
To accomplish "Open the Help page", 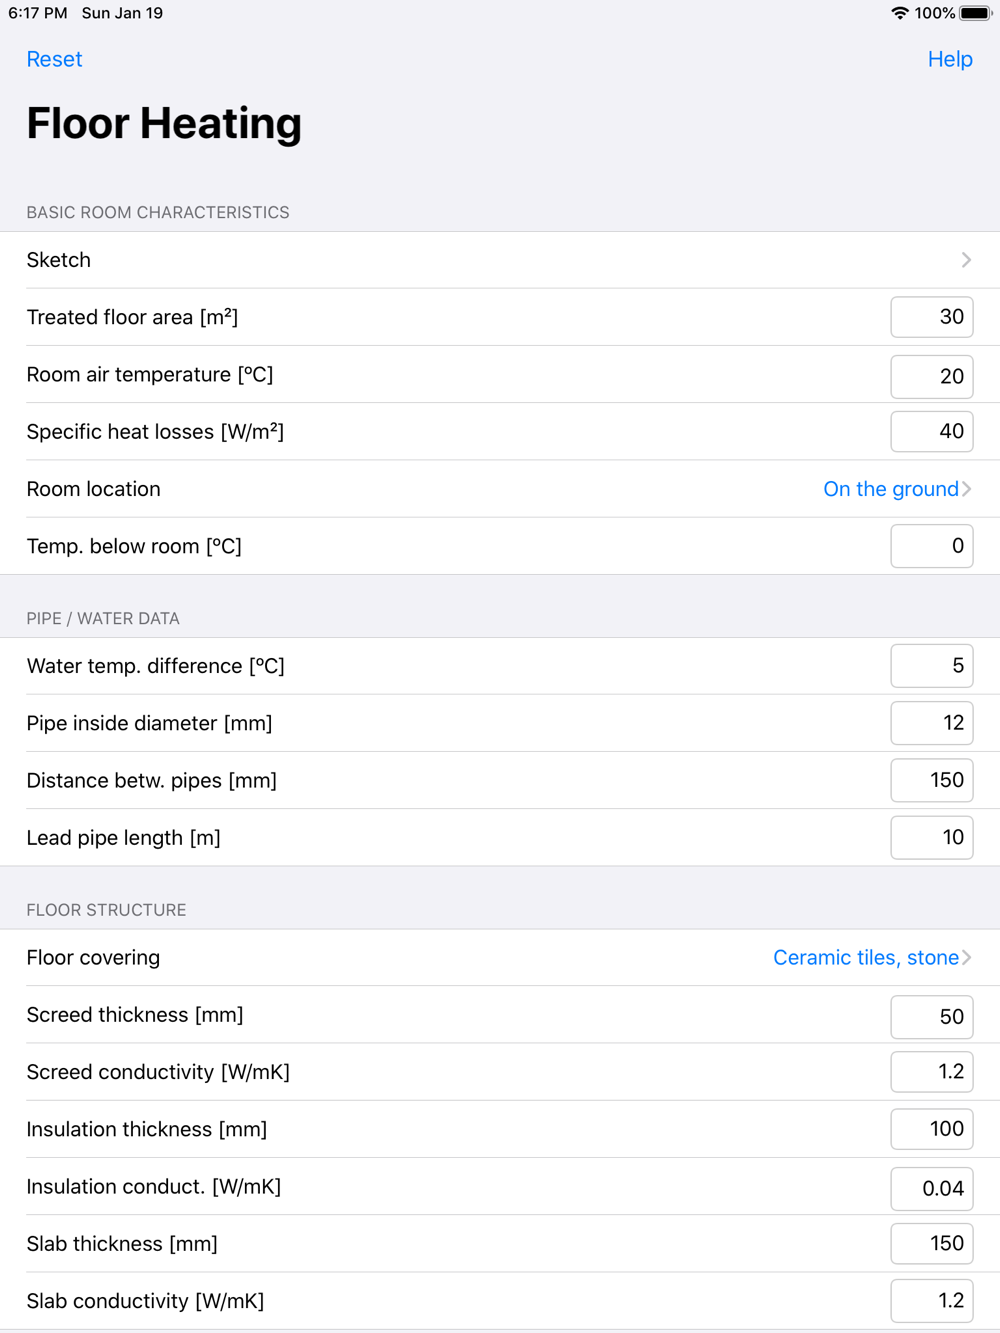I will click(949, 60).
